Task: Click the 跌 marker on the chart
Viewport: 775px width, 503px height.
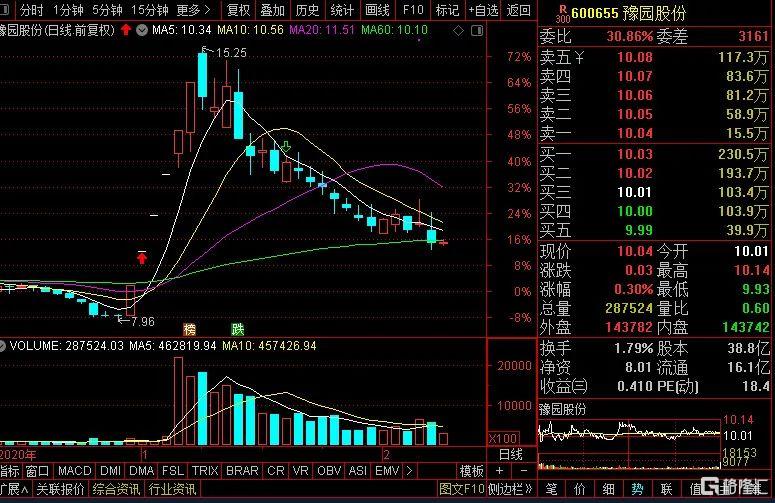Action: tap(238, 329)
